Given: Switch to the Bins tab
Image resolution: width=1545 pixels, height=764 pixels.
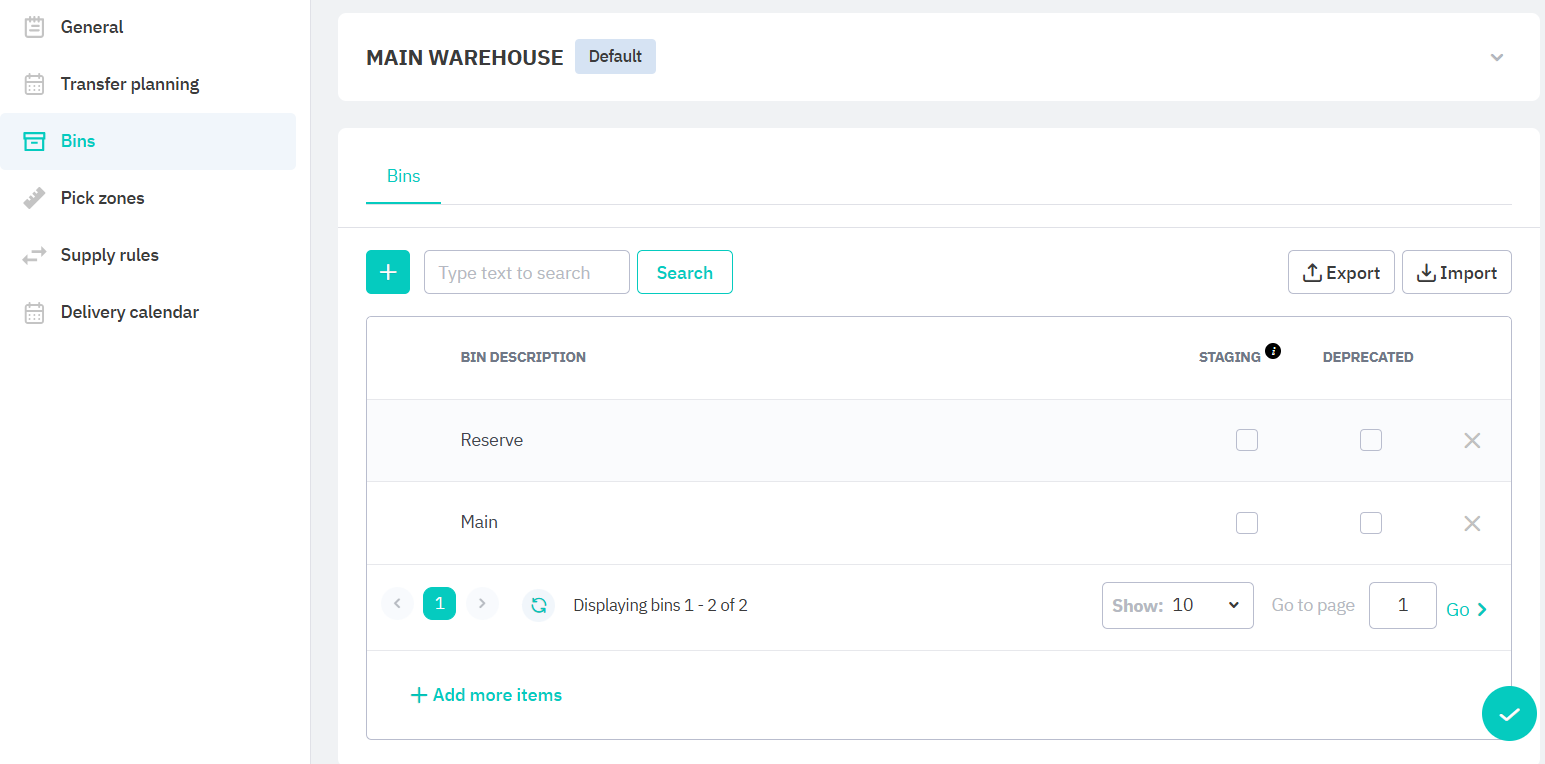Looking at the screenshot, I should click(x=403, y=176).
